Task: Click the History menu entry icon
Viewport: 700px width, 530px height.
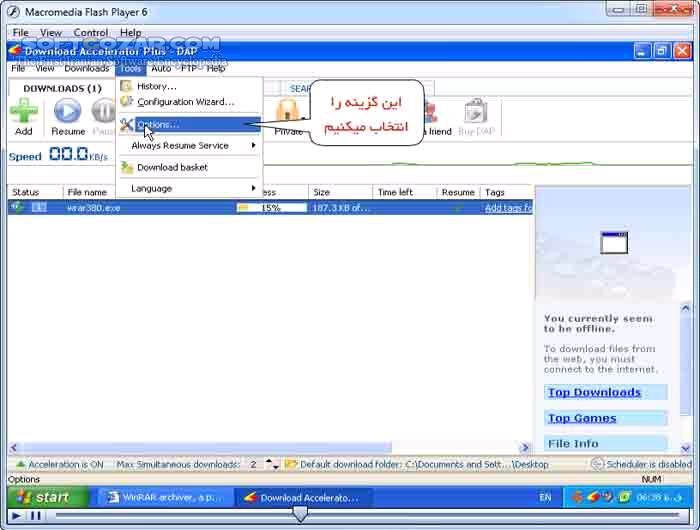Action: point(126,86)
